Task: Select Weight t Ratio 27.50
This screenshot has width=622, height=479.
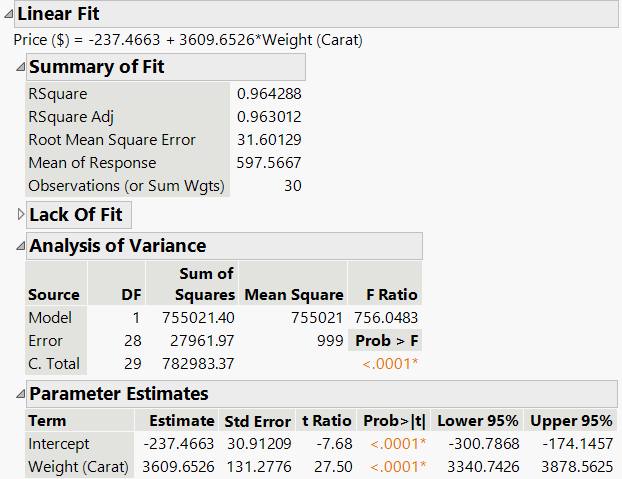Action: click(x=333, y=467)
